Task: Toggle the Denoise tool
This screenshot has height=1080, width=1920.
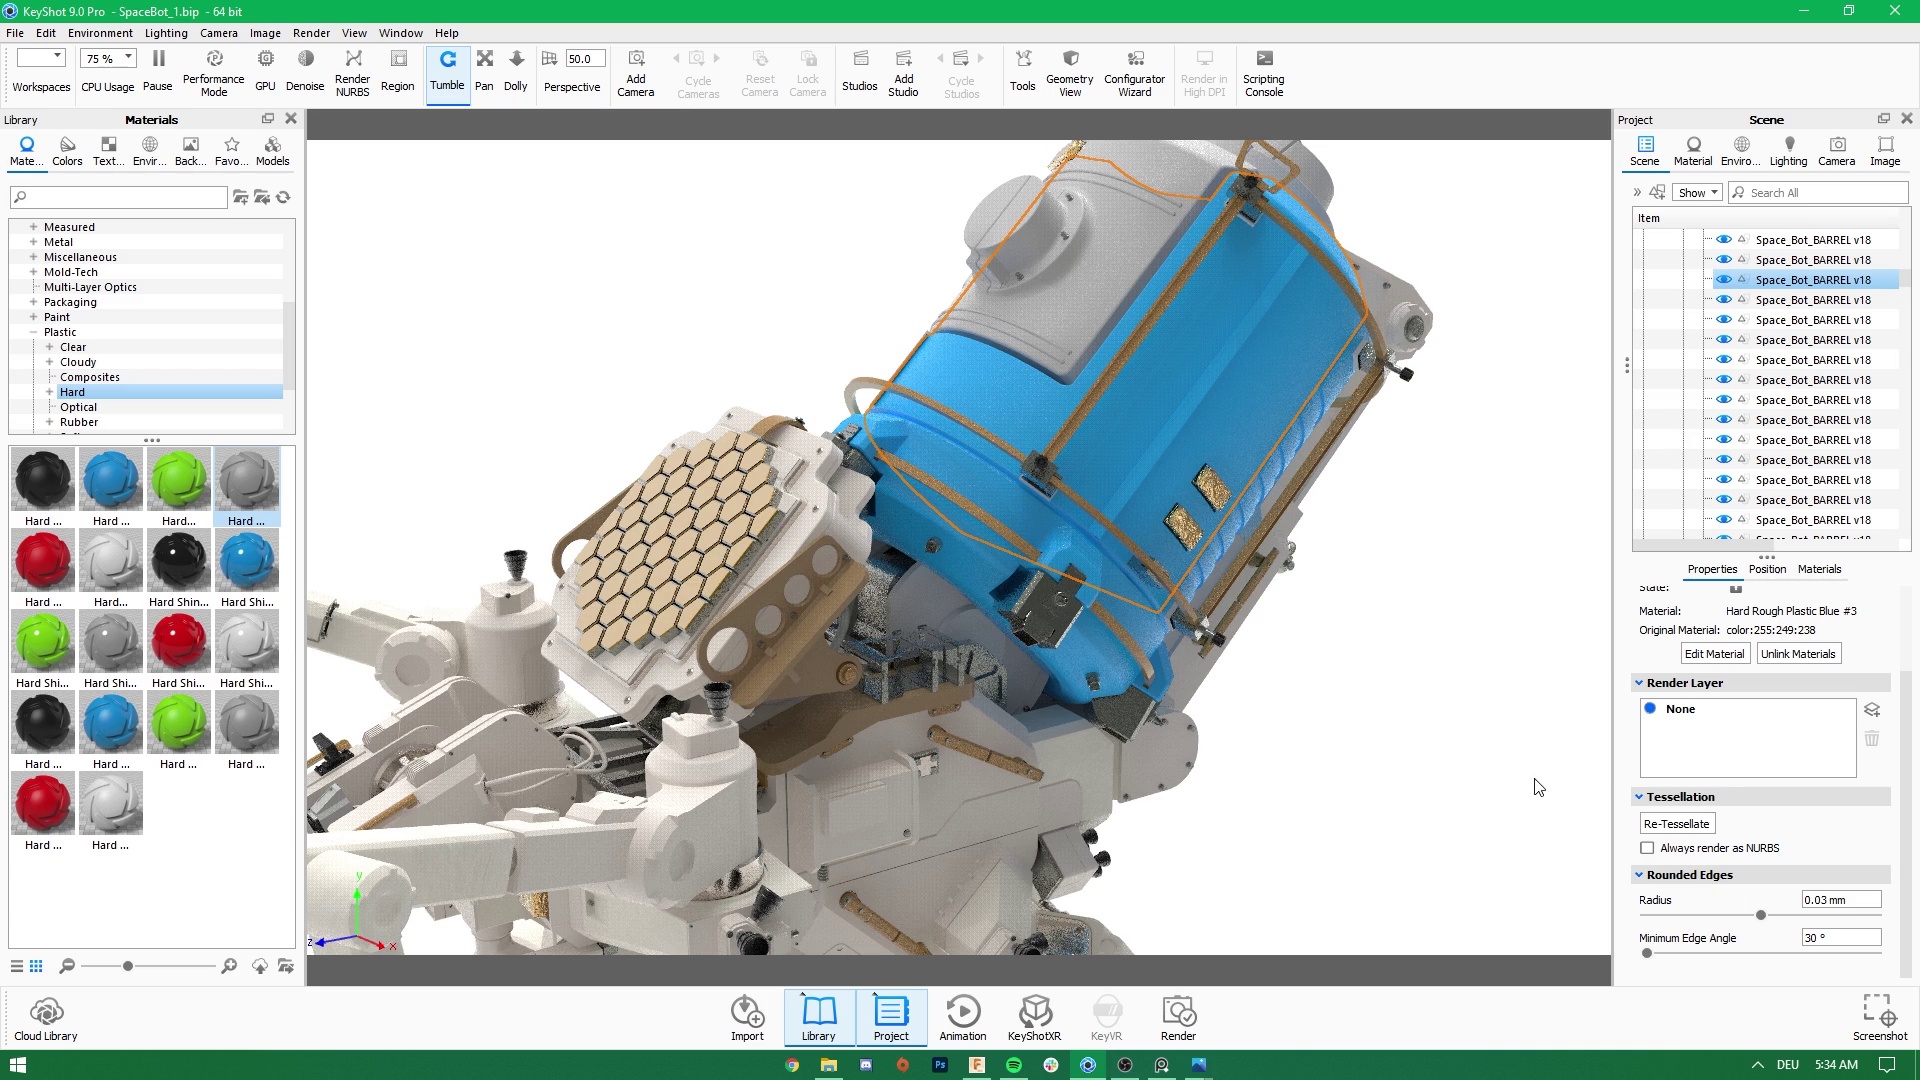Action: pos(305,70)
